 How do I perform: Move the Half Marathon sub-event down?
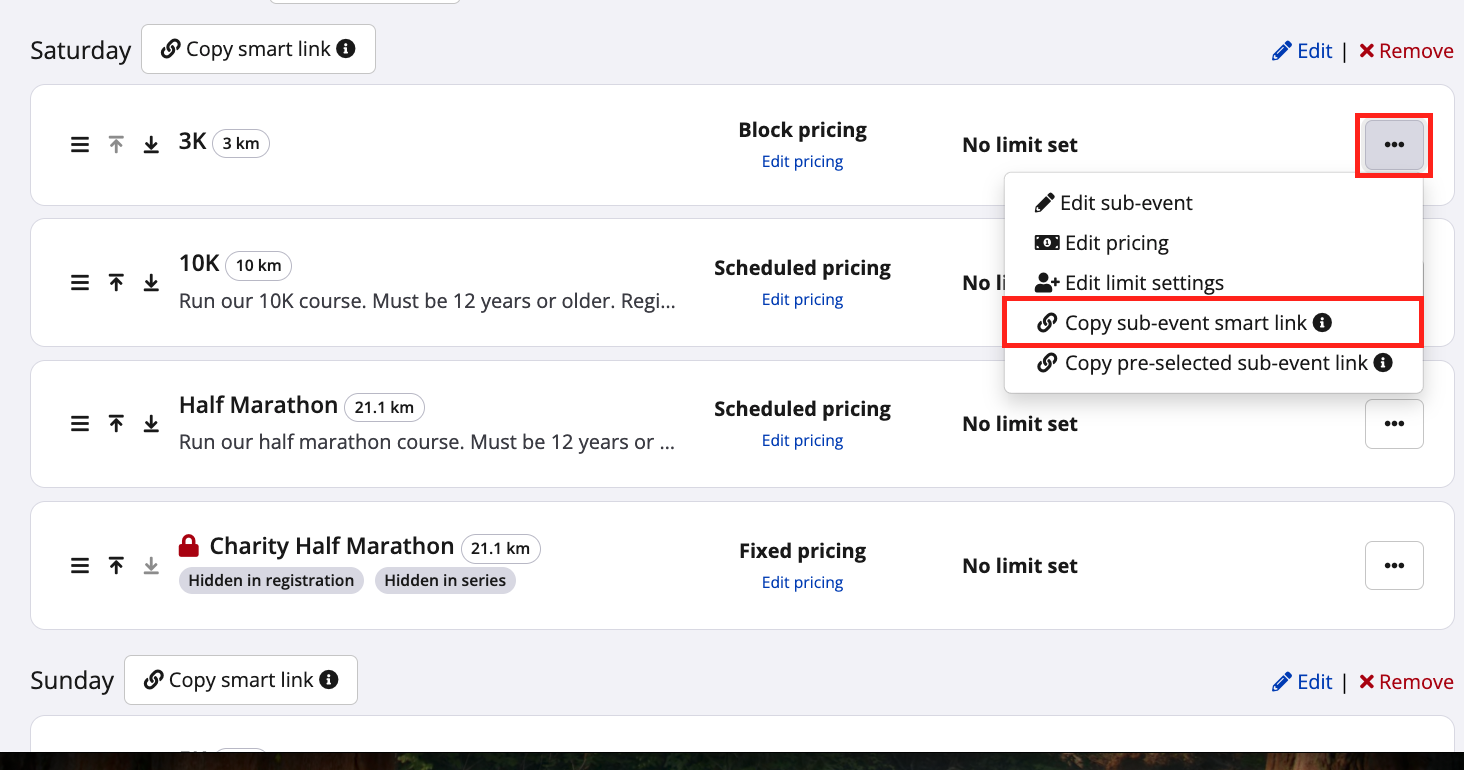(x=151, y=424)
